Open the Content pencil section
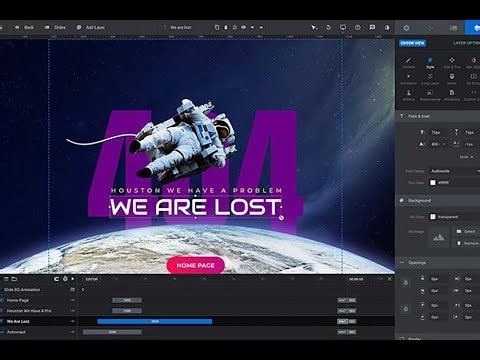 pos(408,62)
